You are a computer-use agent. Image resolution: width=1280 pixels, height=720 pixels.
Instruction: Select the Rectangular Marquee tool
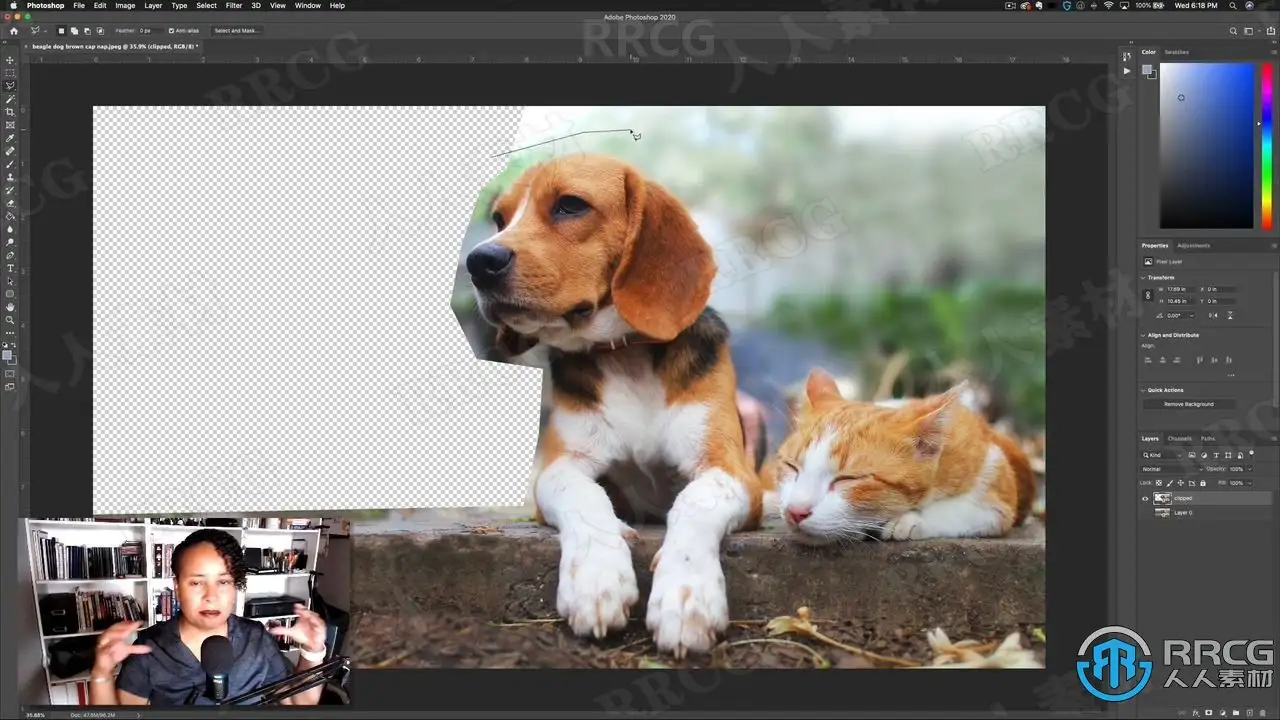pos(10,73)
